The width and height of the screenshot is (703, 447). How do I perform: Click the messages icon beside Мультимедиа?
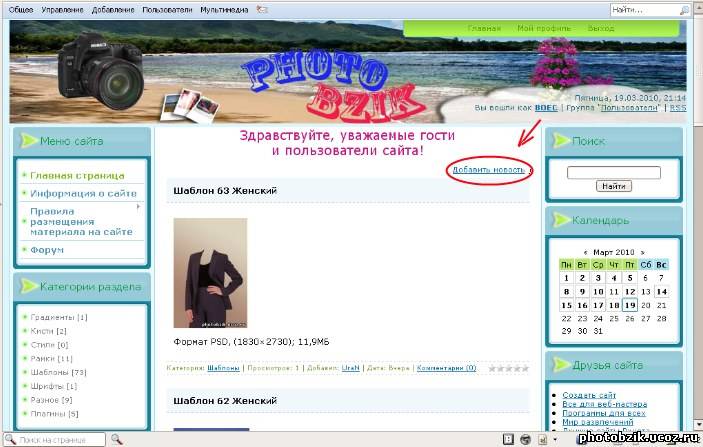coord(262,9)
